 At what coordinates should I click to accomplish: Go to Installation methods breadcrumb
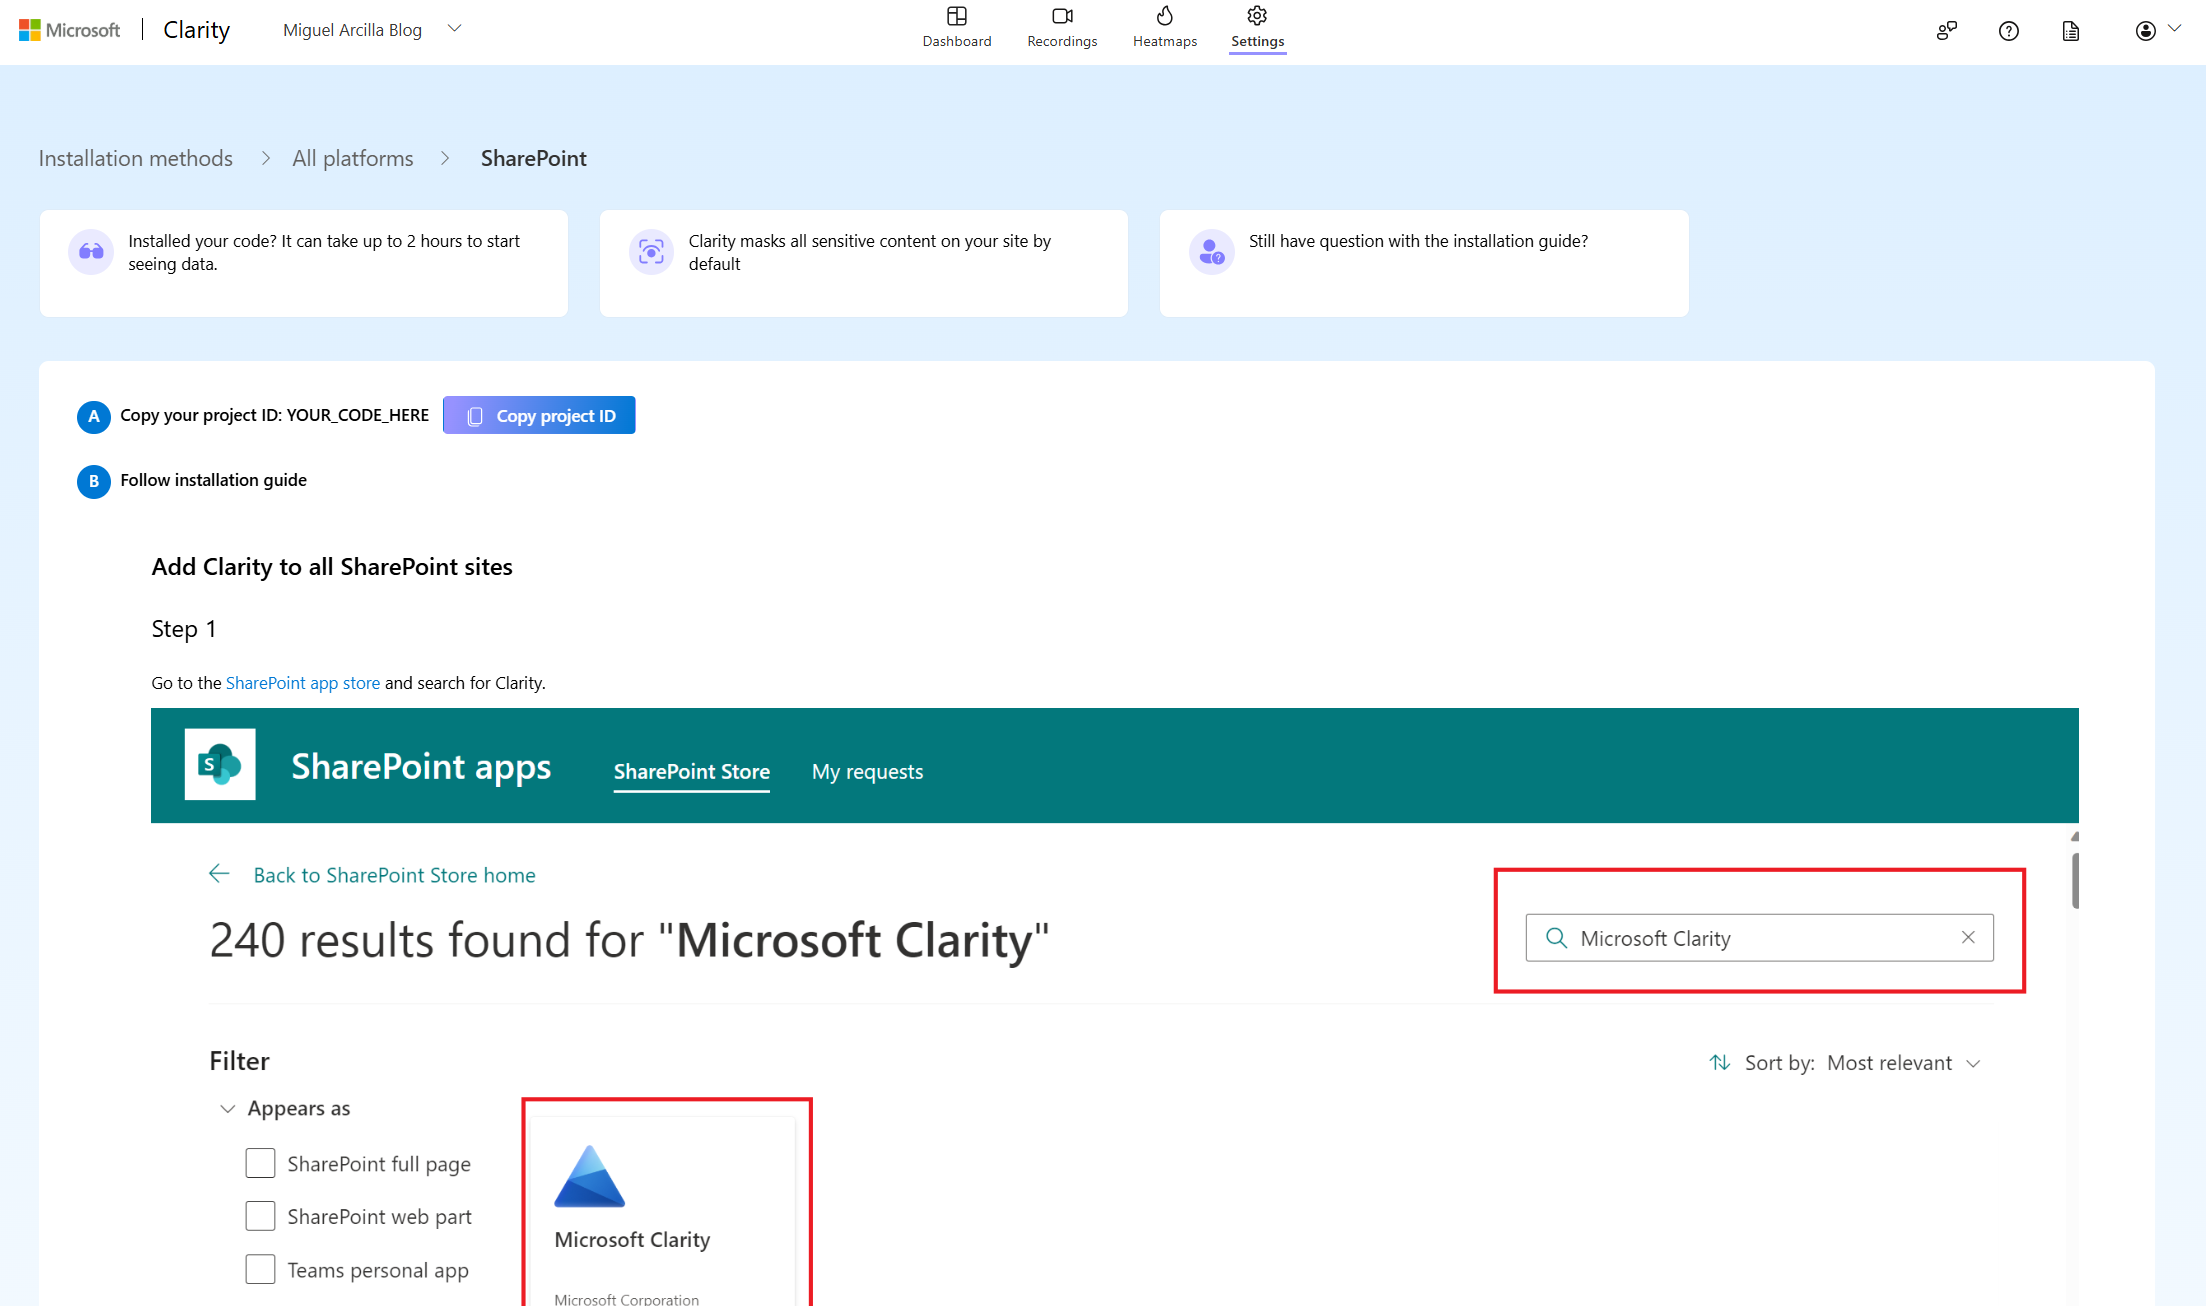point(135,158)
